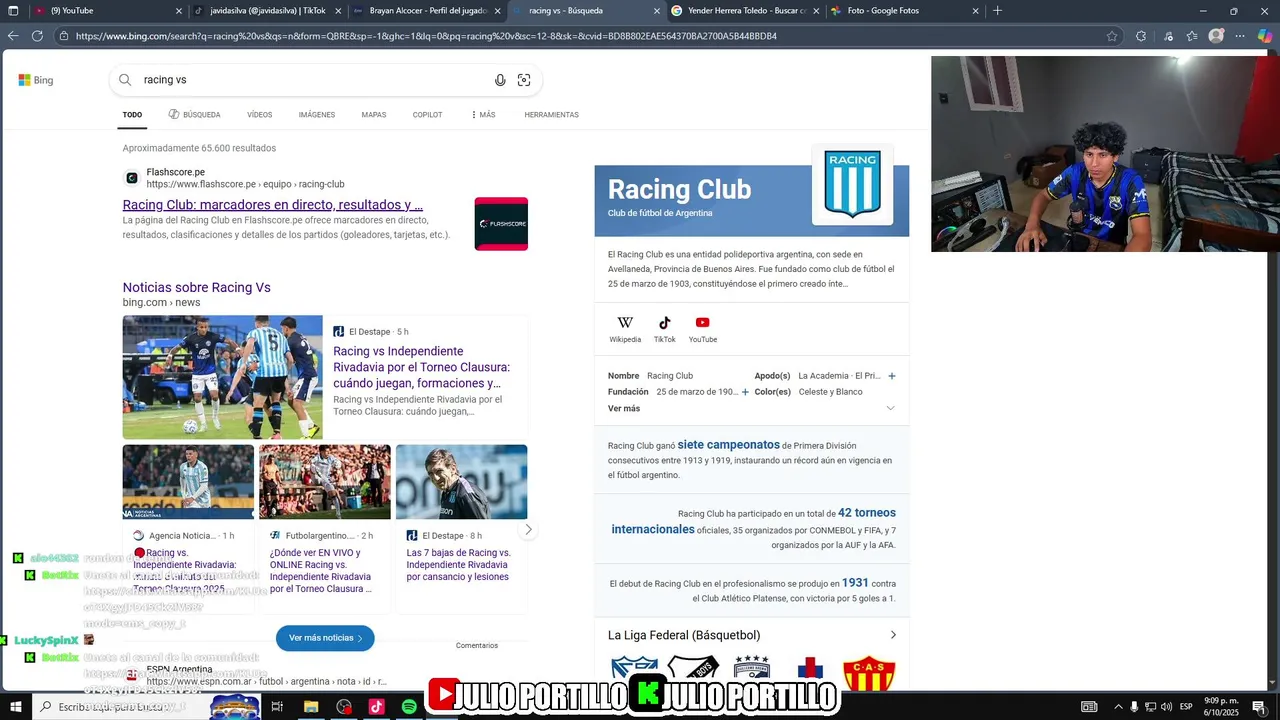Open TikTok app in taskbar

pyautogui.click(x=376, y=707)
